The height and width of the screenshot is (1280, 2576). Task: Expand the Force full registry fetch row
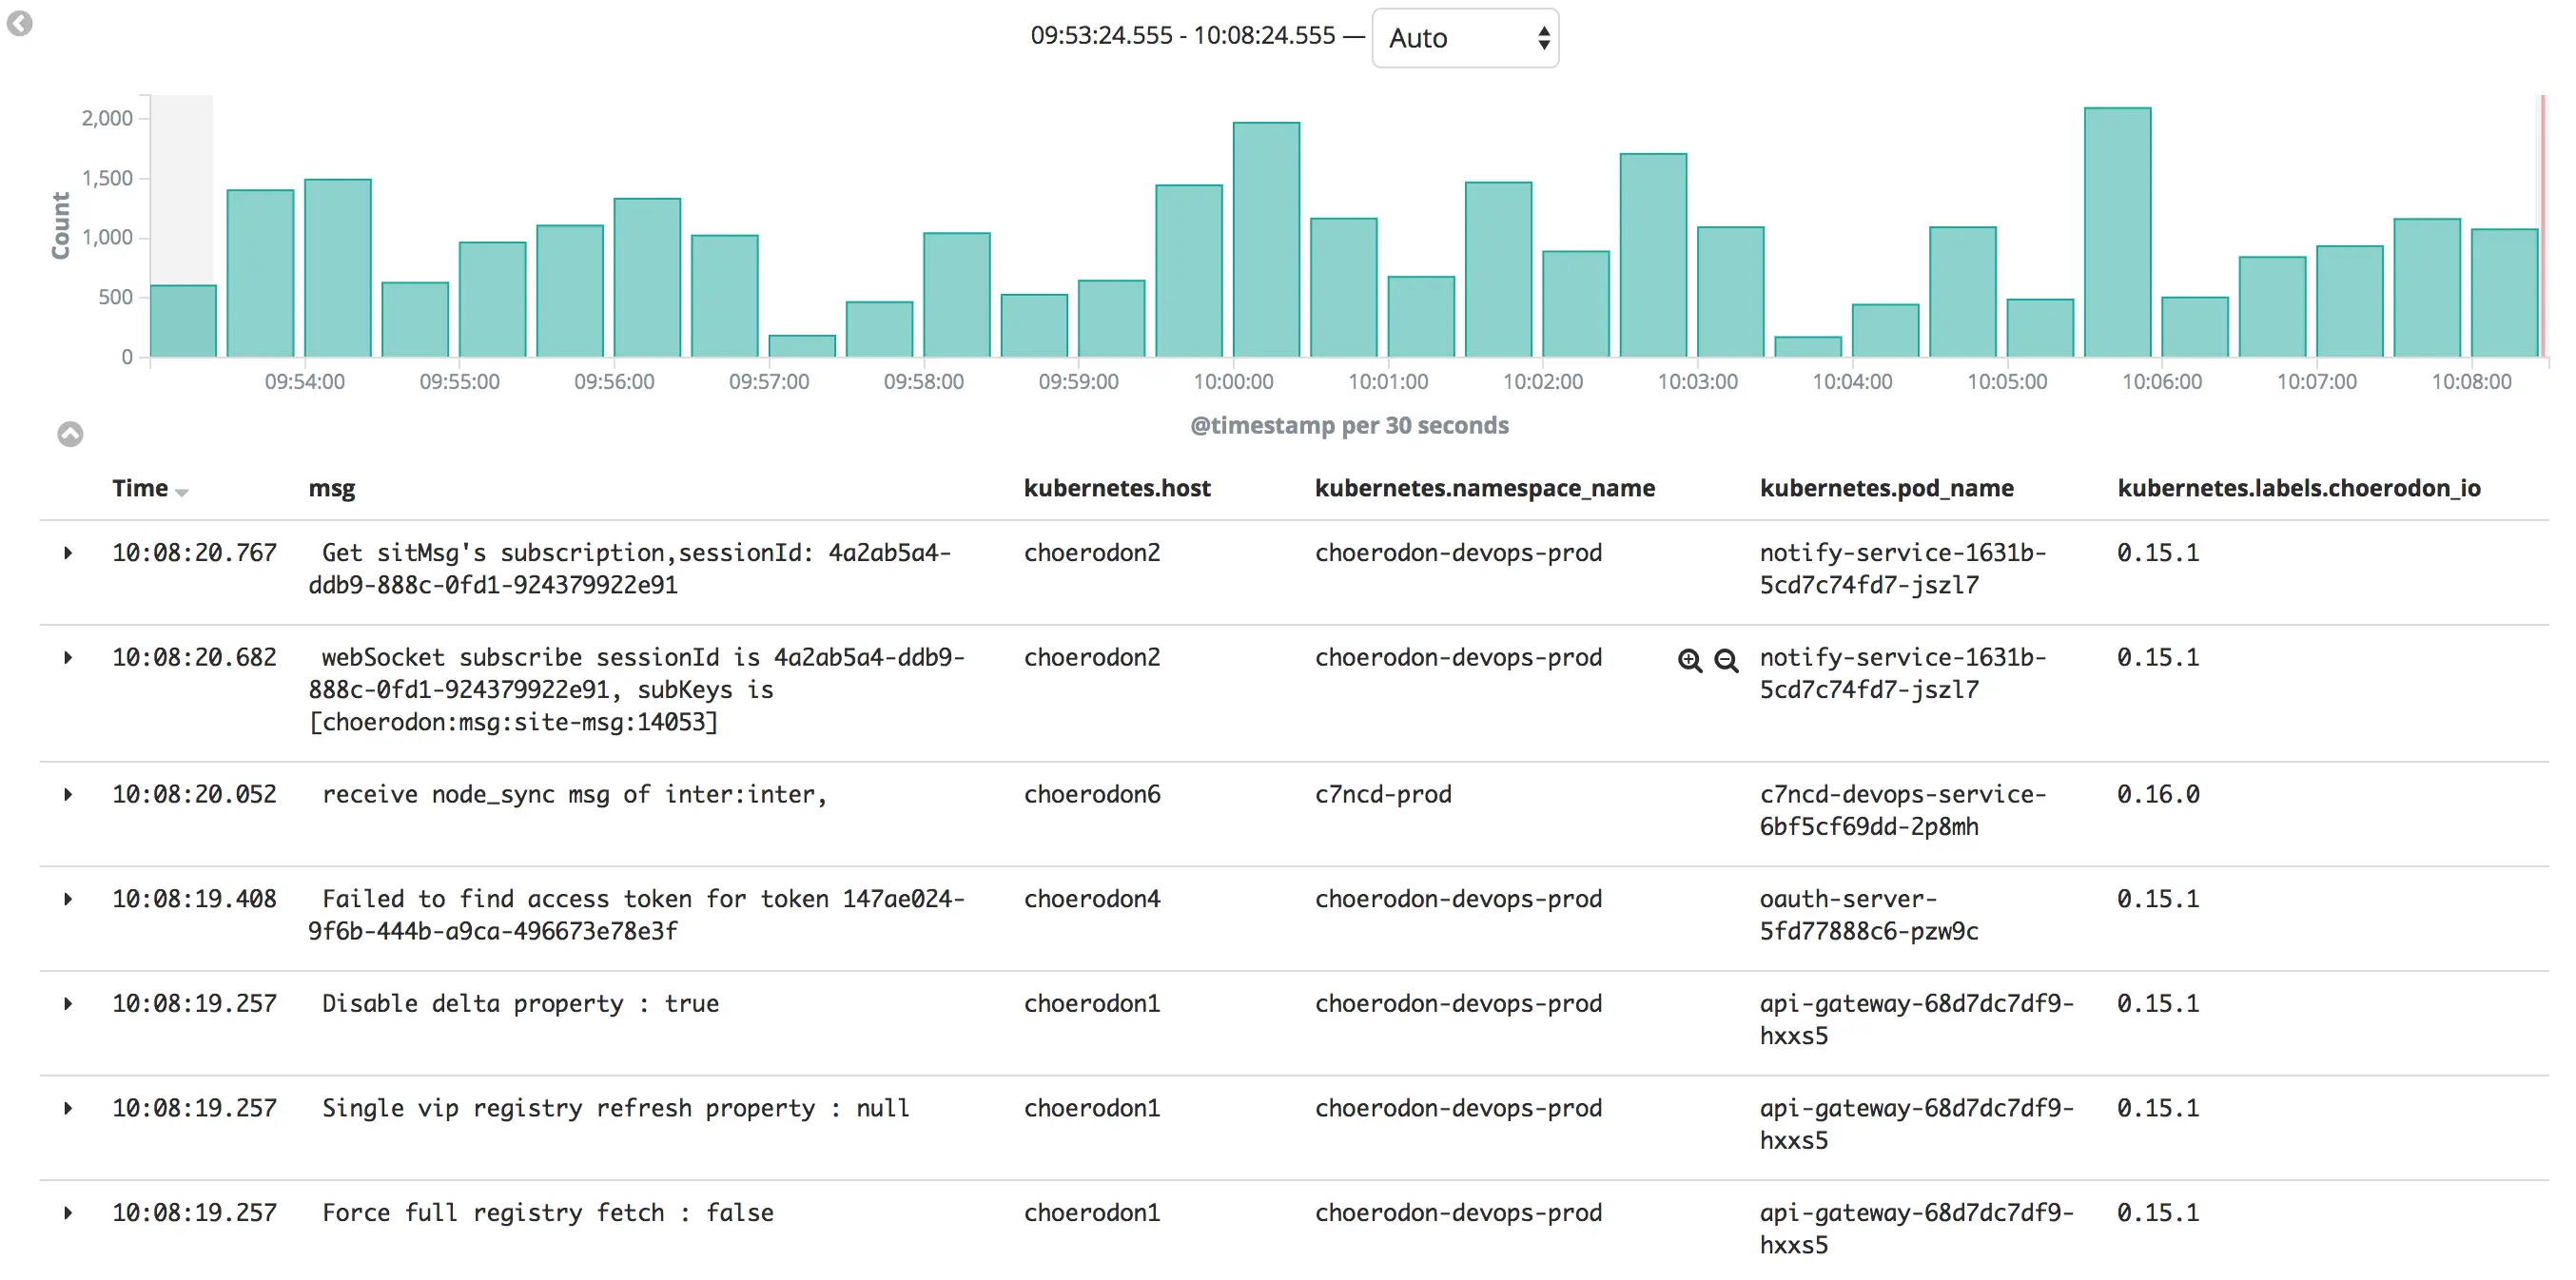pyautogui.click(x=68, y=1213)
